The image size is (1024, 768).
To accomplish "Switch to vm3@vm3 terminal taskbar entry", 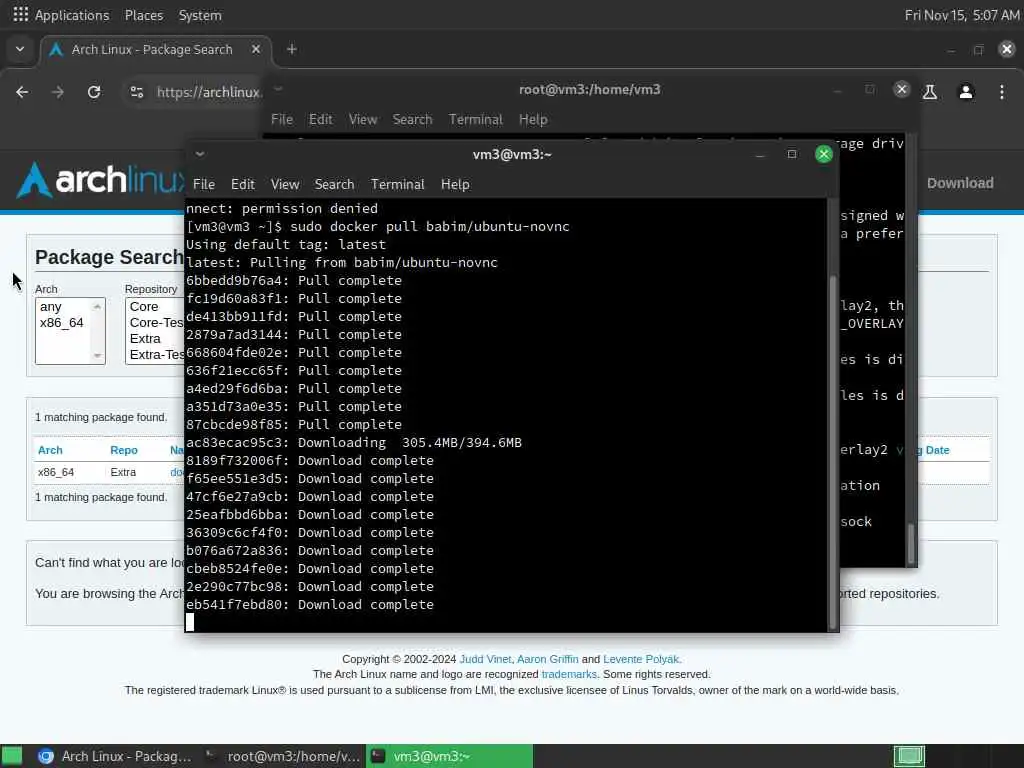I will pos(449,756).
